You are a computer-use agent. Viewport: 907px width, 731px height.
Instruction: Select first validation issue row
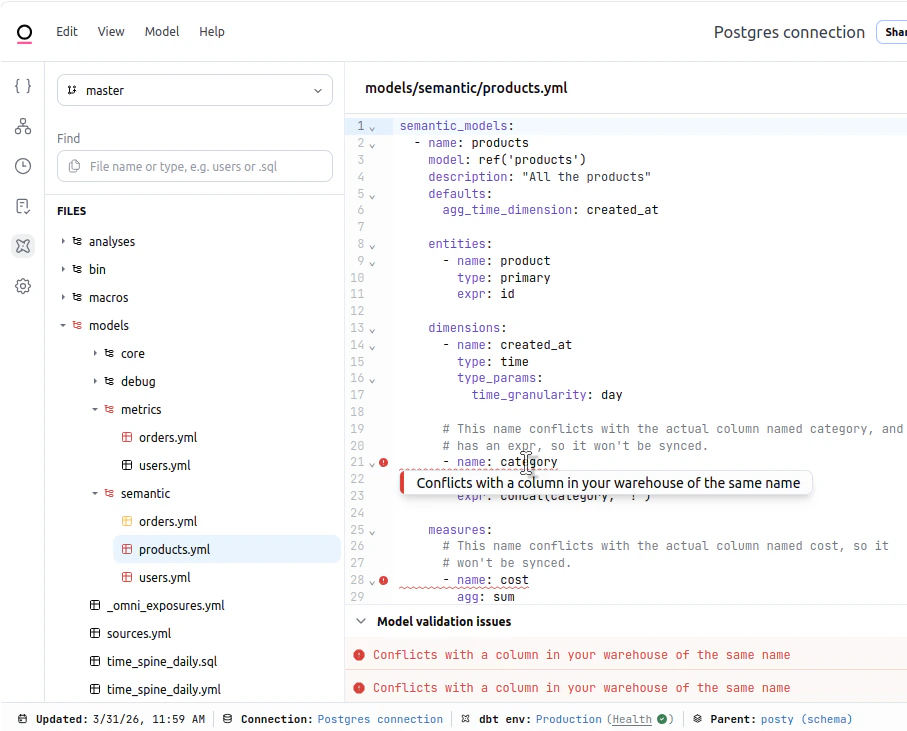point(626,655)
